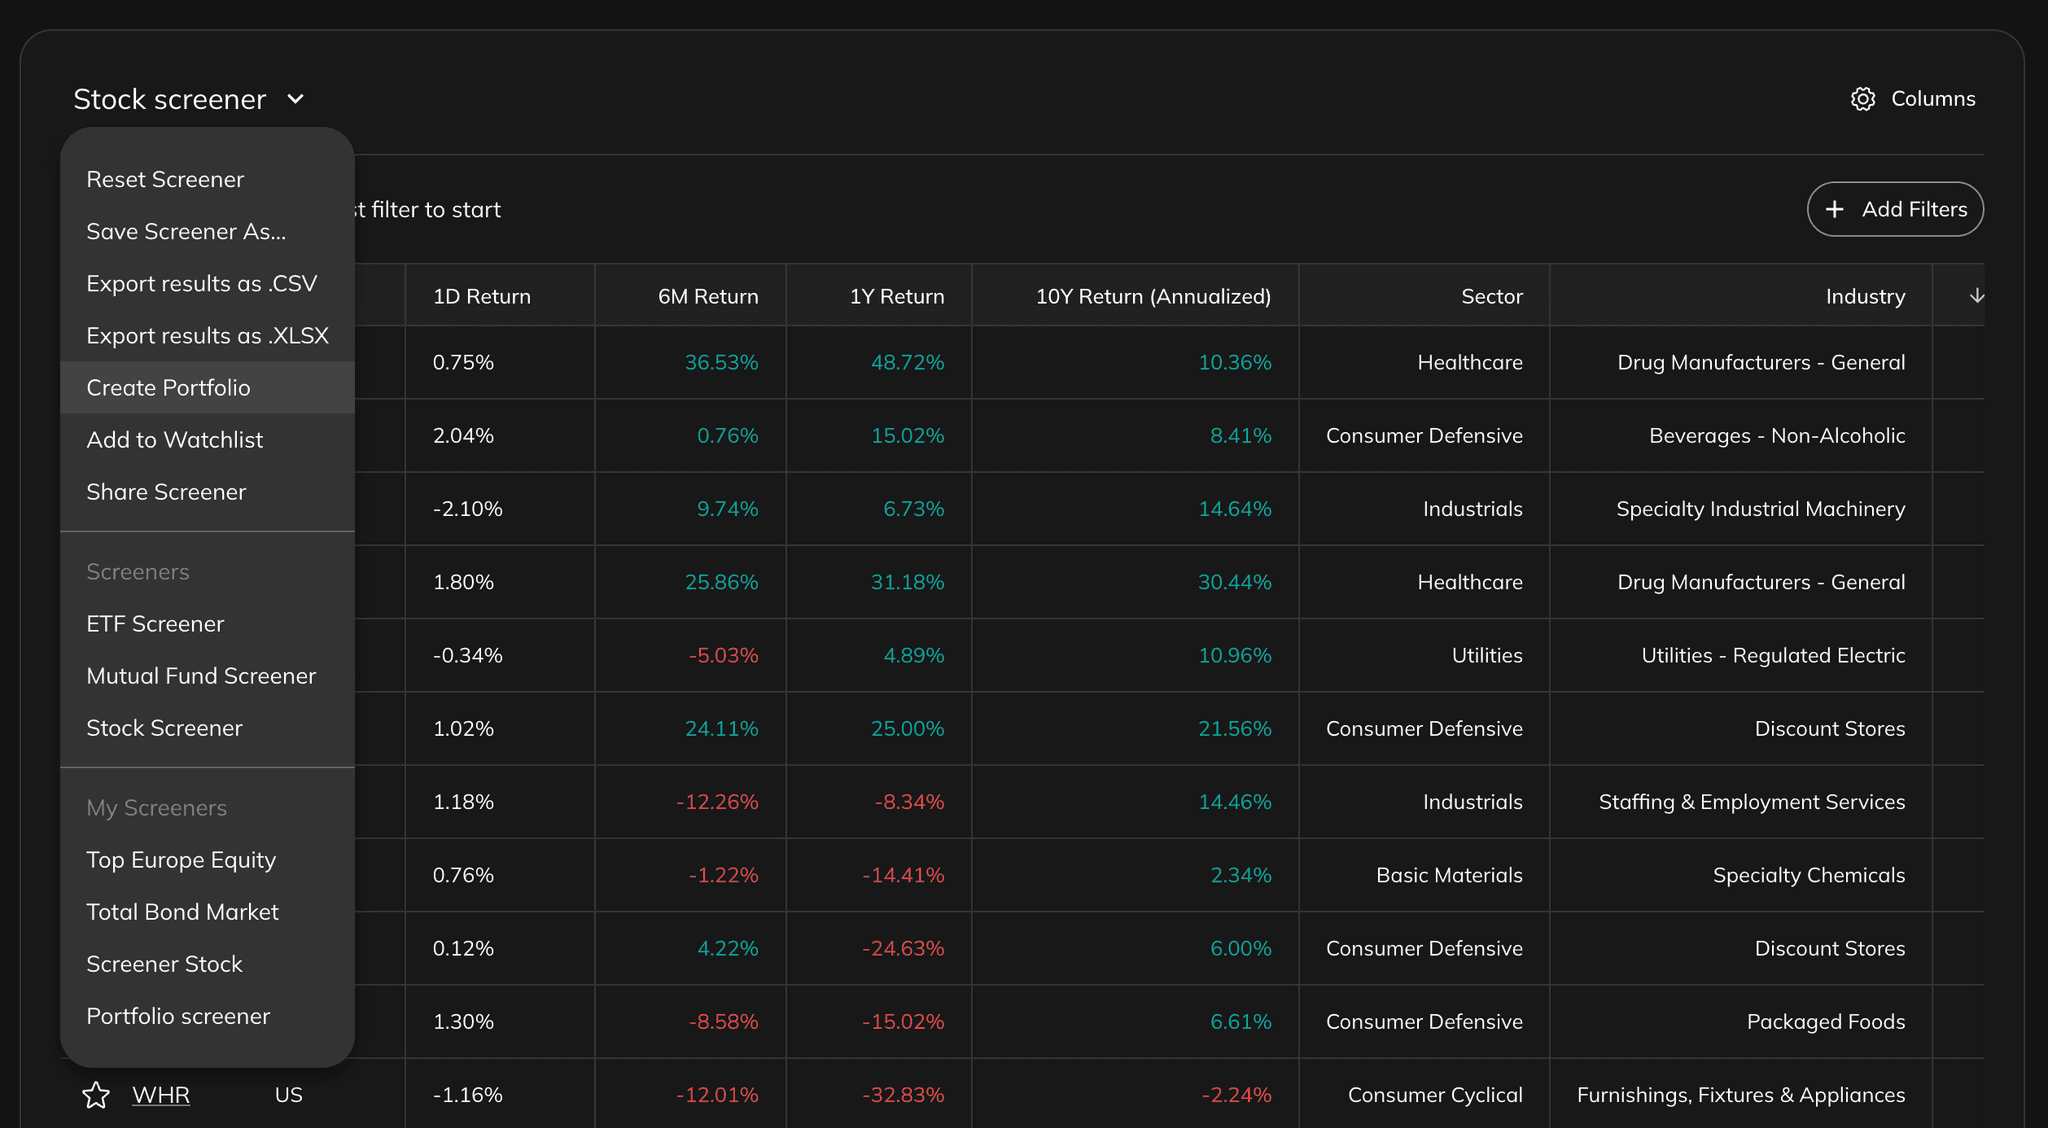This screenshot has width=2048, height=1128.
Task: Collapse the Stock screener dropdown chevron
Action: [295, 99]
